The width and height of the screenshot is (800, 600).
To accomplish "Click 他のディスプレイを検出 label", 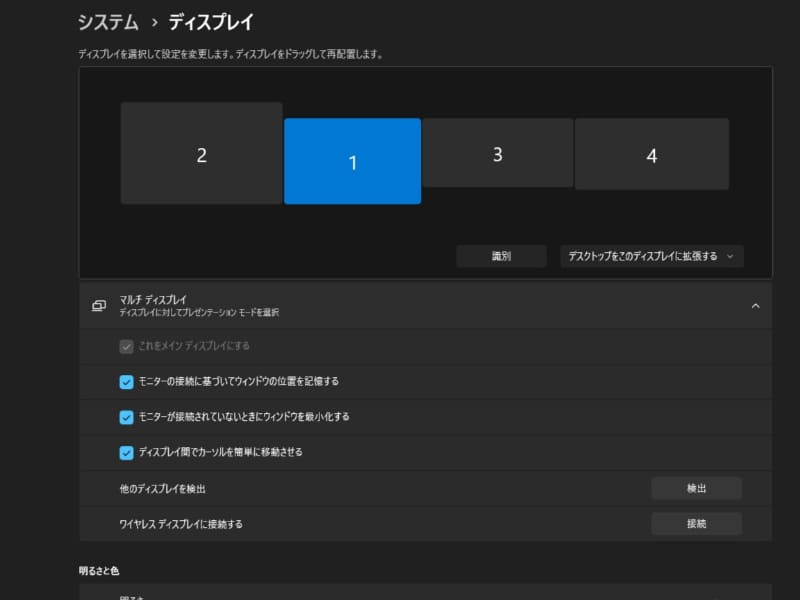I will point(163,489).
